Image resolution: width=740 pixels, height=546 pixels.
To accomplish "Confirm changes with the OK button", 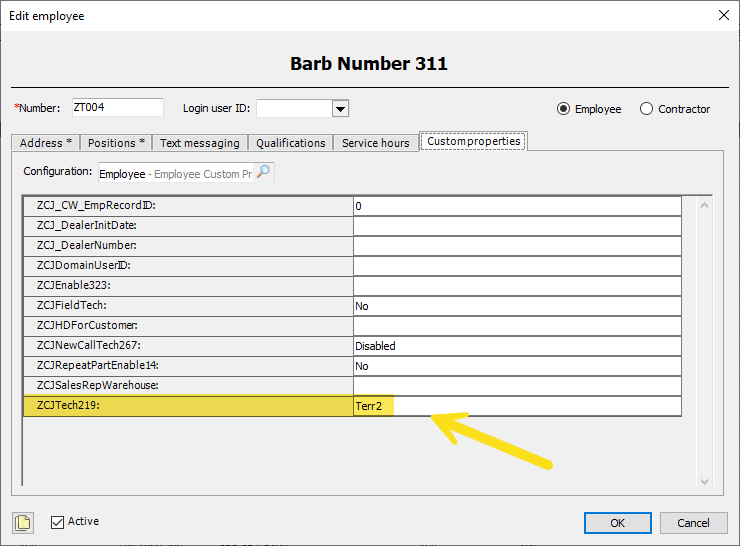I will tap(617, 523).
